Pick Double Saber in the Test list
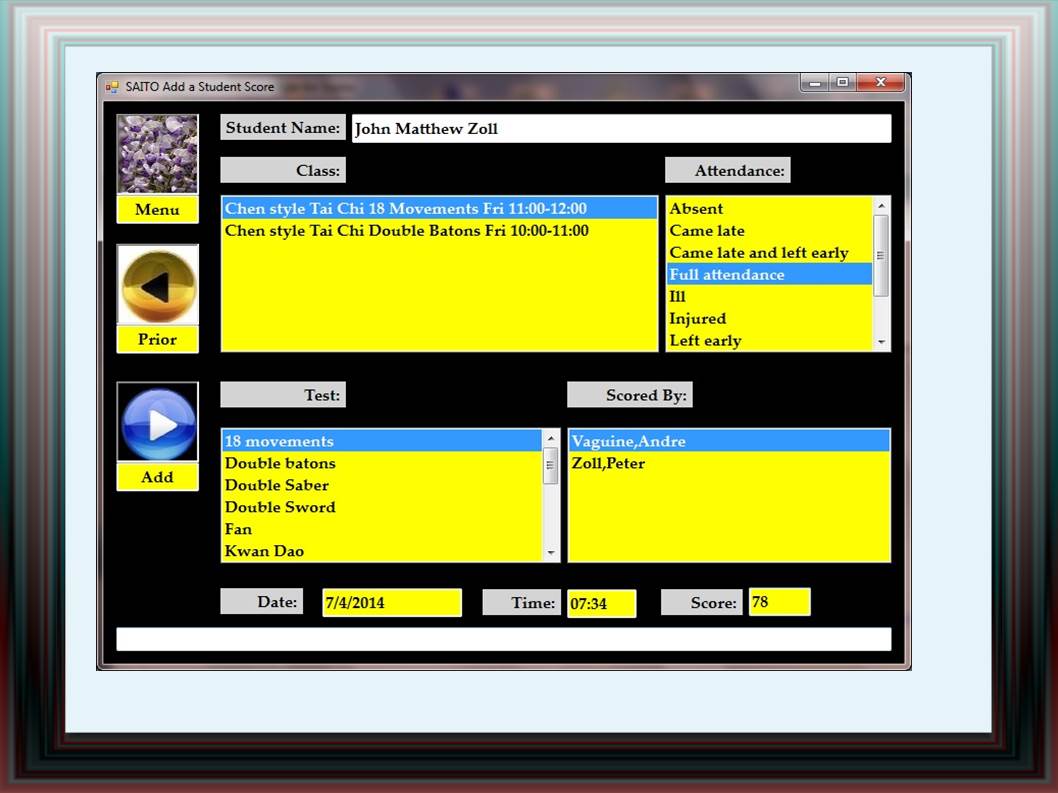The height and width of the screenshot is (793, 1058). [277, 485]
